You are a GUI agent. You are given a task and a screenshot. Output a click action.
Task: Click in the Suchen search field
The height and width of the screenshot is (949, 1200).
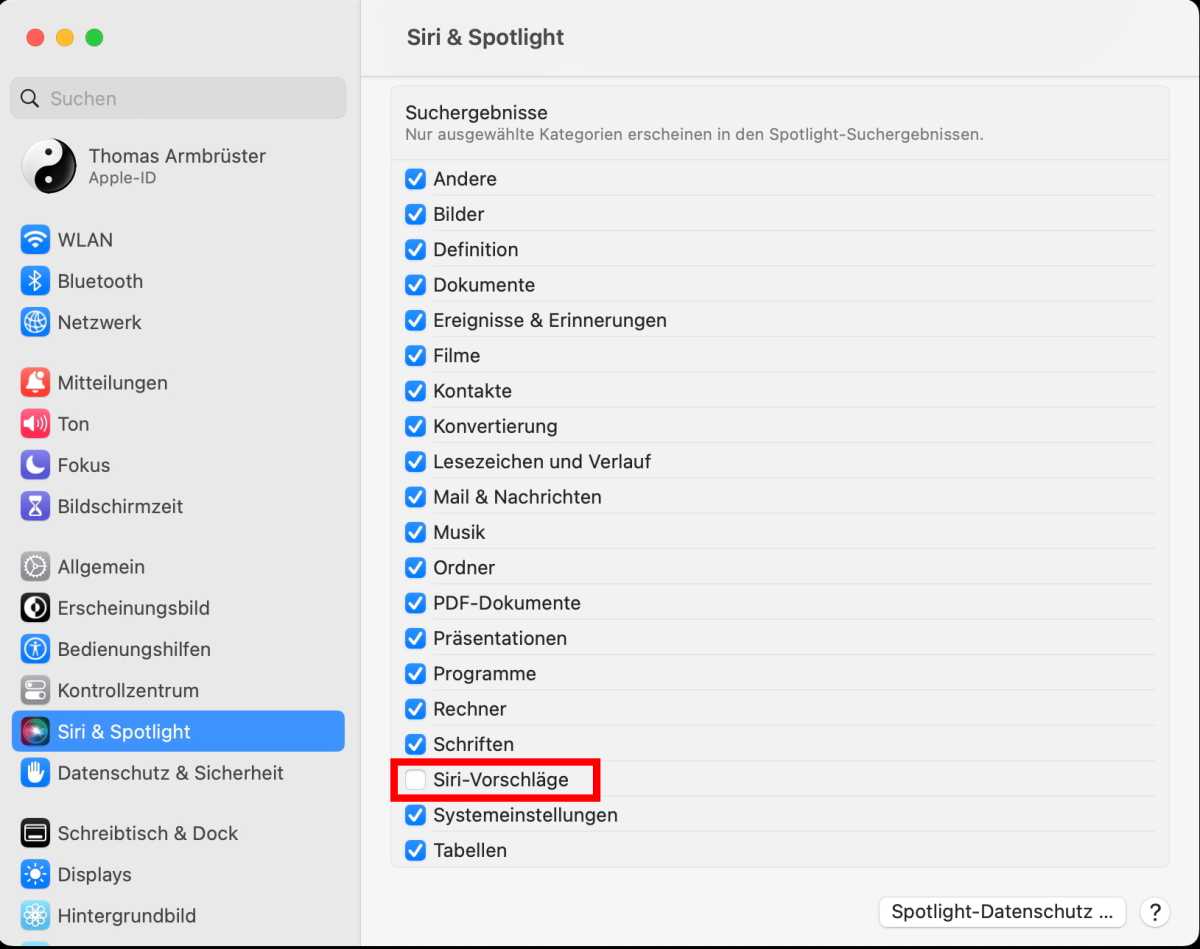pyautogui.click(x=178, y=98)
